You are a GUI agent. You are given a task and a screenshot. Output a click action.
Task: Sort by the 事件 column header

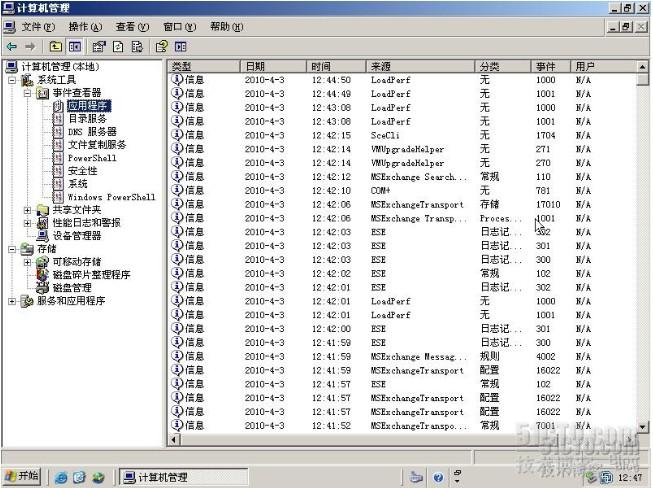pyautogui.click(x=551, y=67)
